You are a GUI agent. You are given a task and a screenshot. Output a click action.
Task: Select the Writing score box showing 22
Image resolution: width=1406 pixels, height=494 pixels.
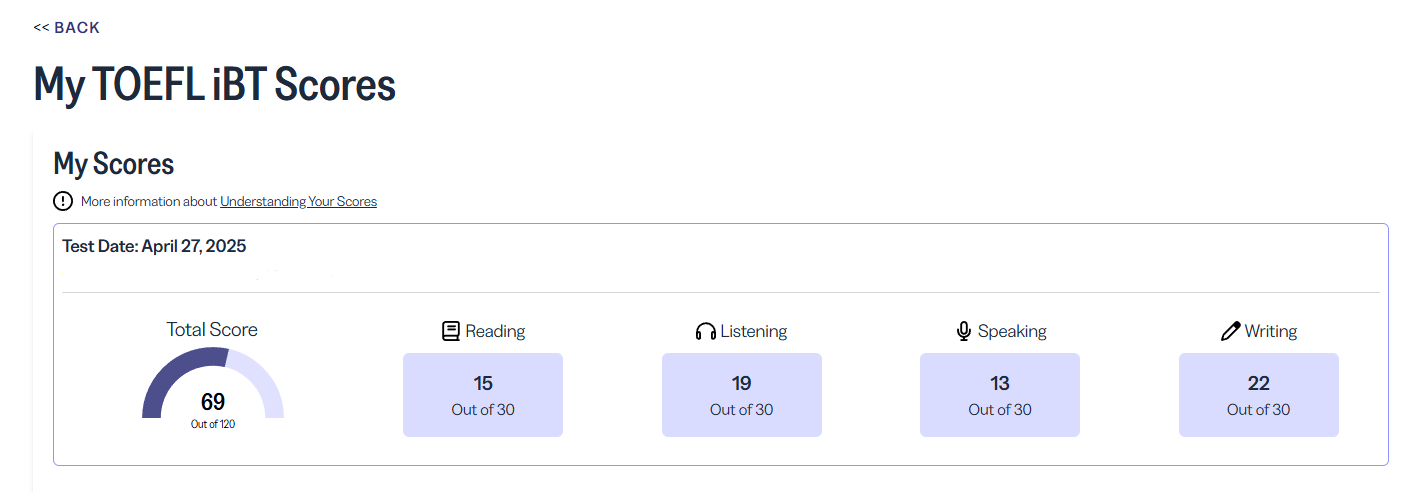pyautogui.click(x=1258, y=395)
